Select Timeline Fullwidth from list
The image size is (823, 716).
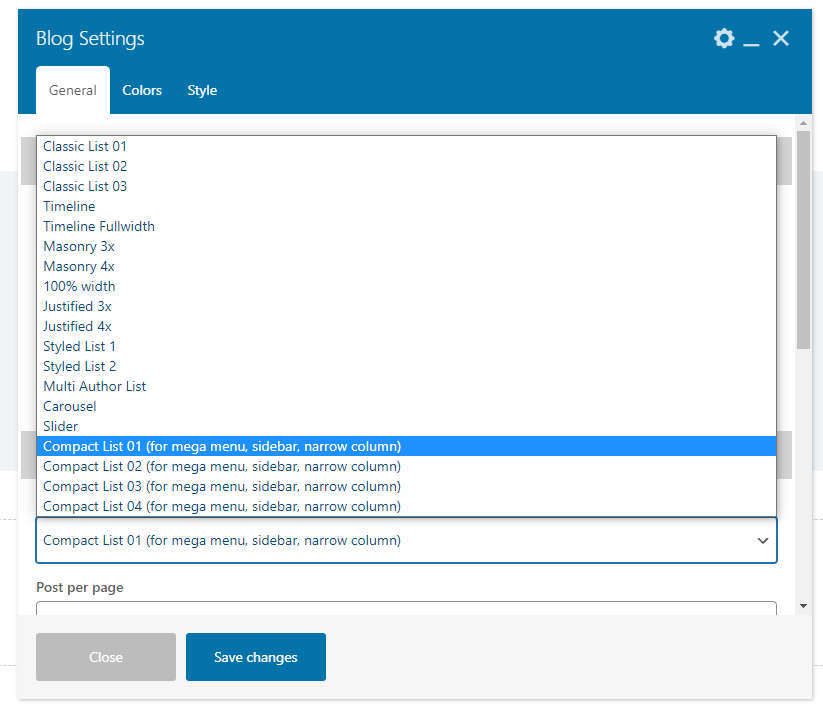coord(99,226)
